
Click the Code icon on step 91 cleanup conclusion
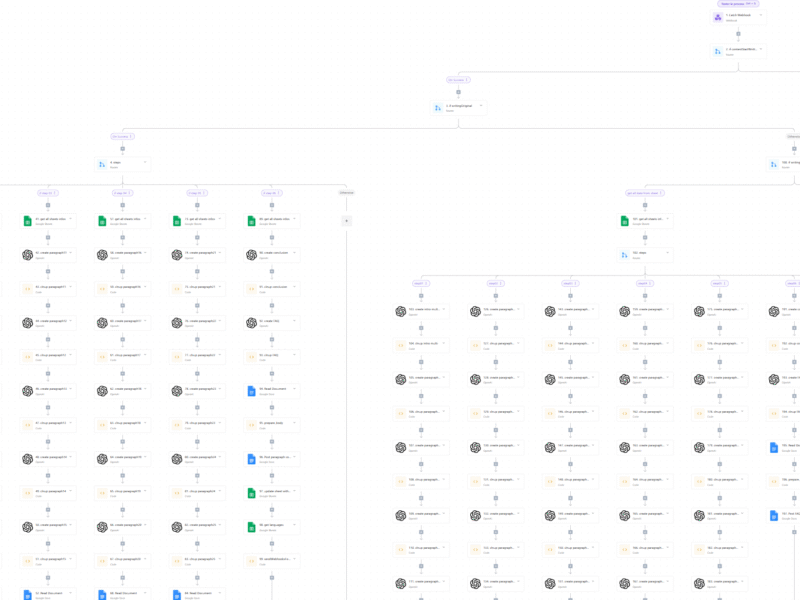point(252,289)
